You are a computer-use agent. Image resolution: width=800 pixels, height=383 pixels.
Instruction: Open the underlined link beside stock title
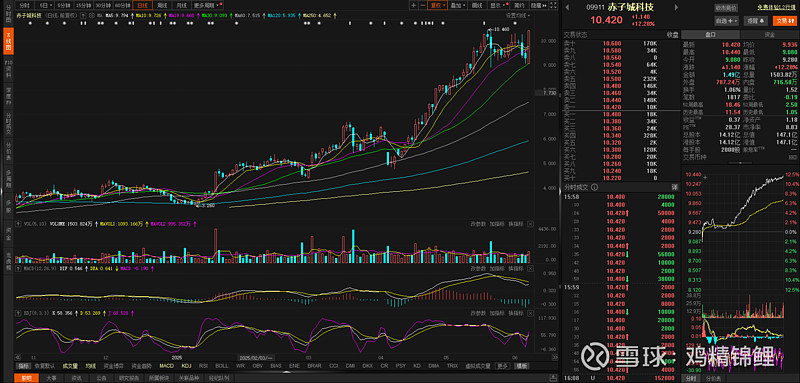777,8
